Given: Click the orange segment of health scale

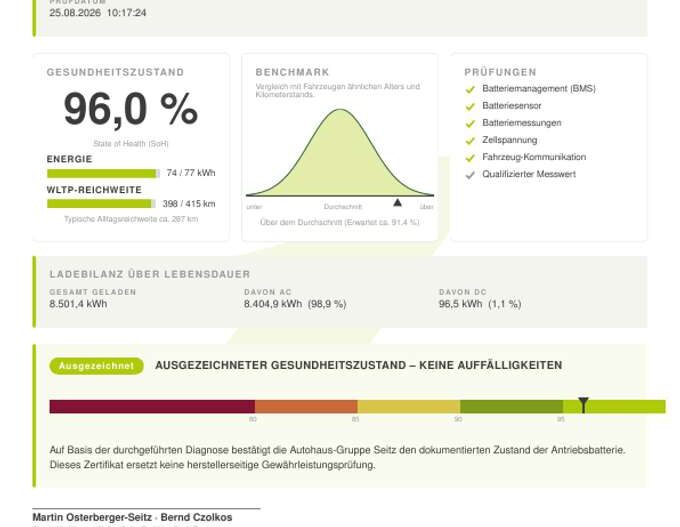Looking at the screenshot, I should click(306, 406).
